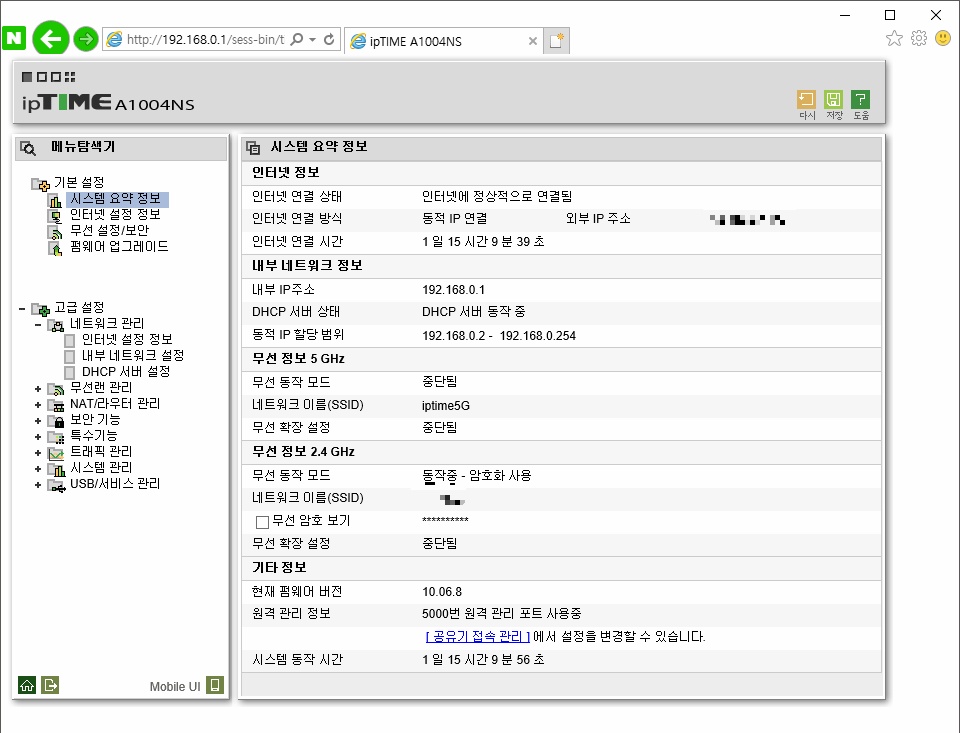
Task: Expand the 트래픽 관리 tree node
Action: pyautogui.click(x=38, y=453)
